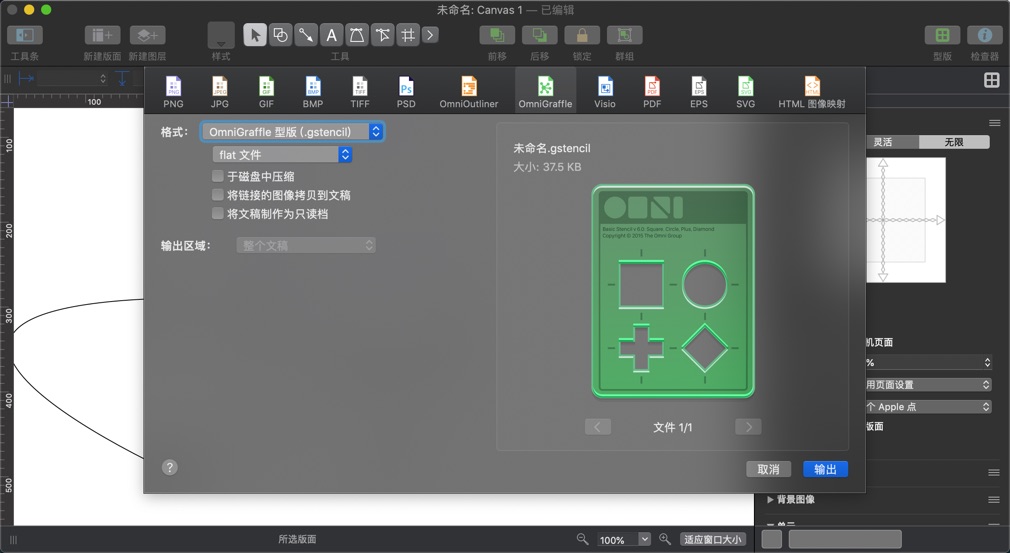
Task: Click the 群组 group icon
Action: point(624,35)
